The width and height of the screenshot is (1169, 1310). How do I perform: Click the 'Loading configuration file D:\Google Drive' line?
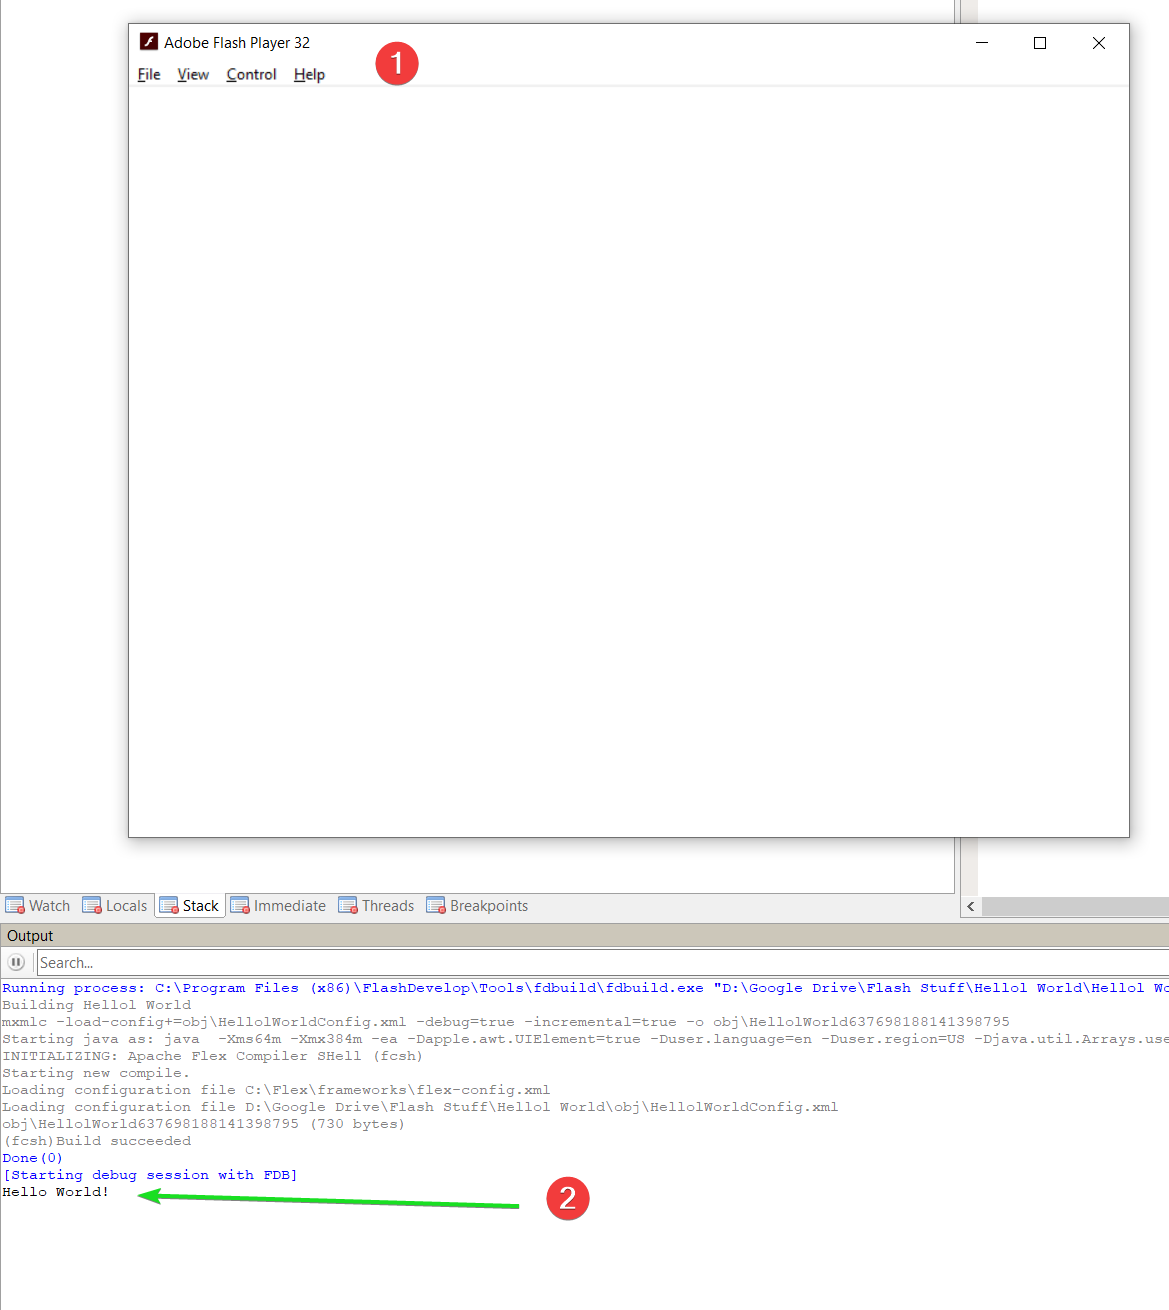tap(420, 1107)
